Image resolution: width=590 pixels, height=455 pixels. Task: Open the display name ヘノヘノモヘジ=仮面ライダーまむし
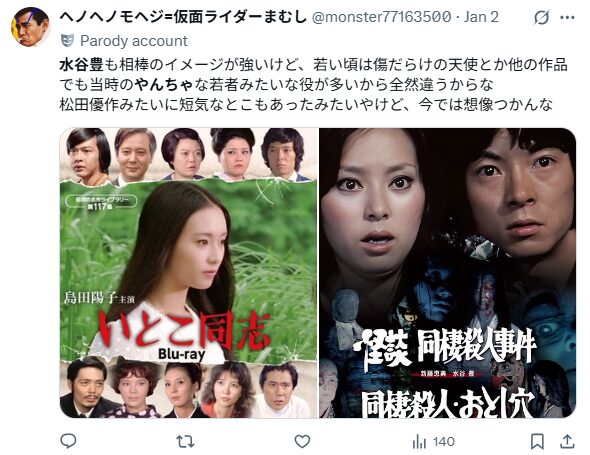184,17
